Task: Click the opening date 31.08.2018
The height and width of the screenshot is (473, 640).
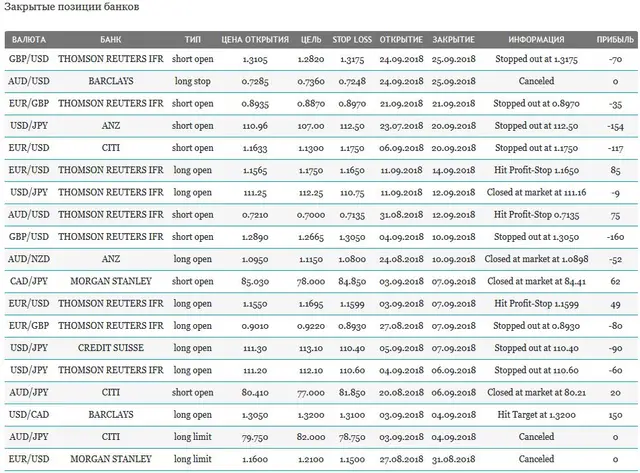Action: [401, 215]
